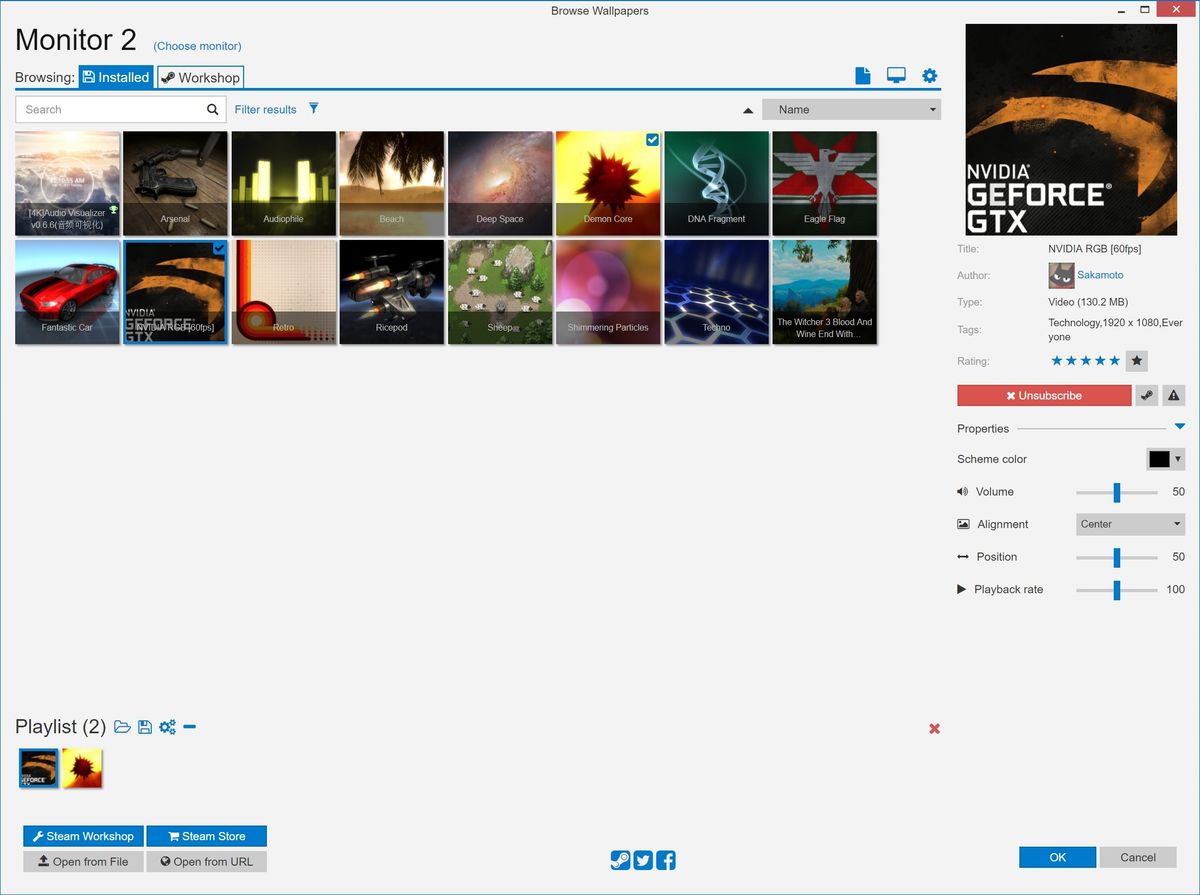Clear playlist with the red X icon

934,729
